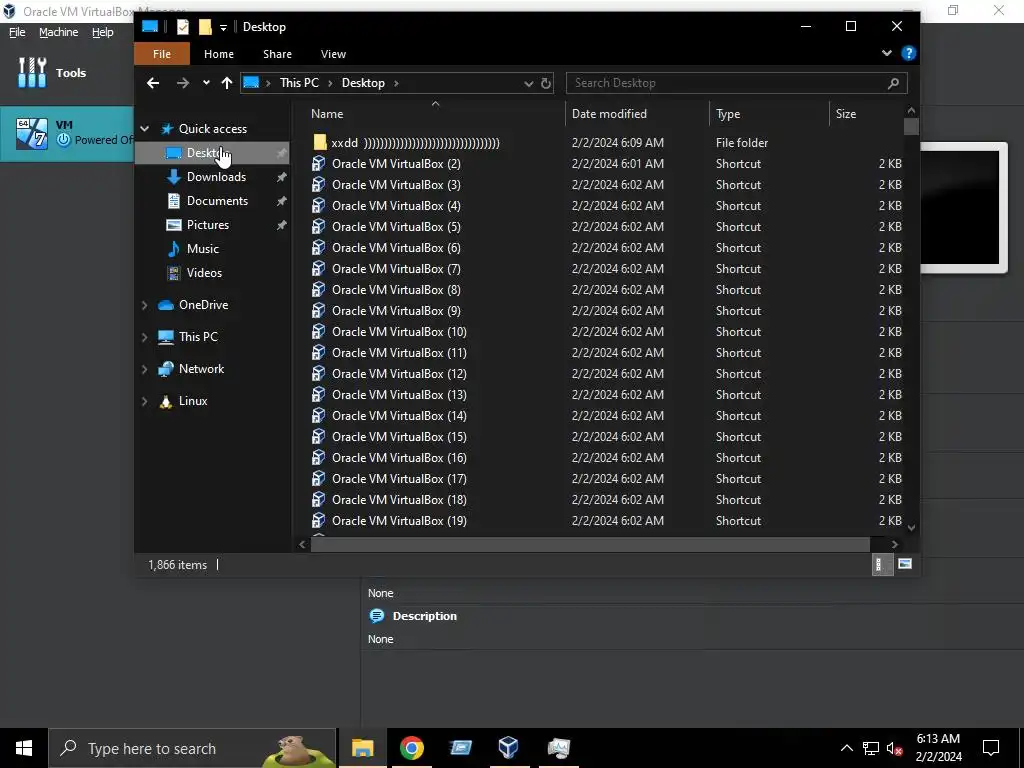Open Explorer help via the question mark icon
The height and width of the screenshot is (768, 1024).
pyautogui.click(x=908, y=54)
